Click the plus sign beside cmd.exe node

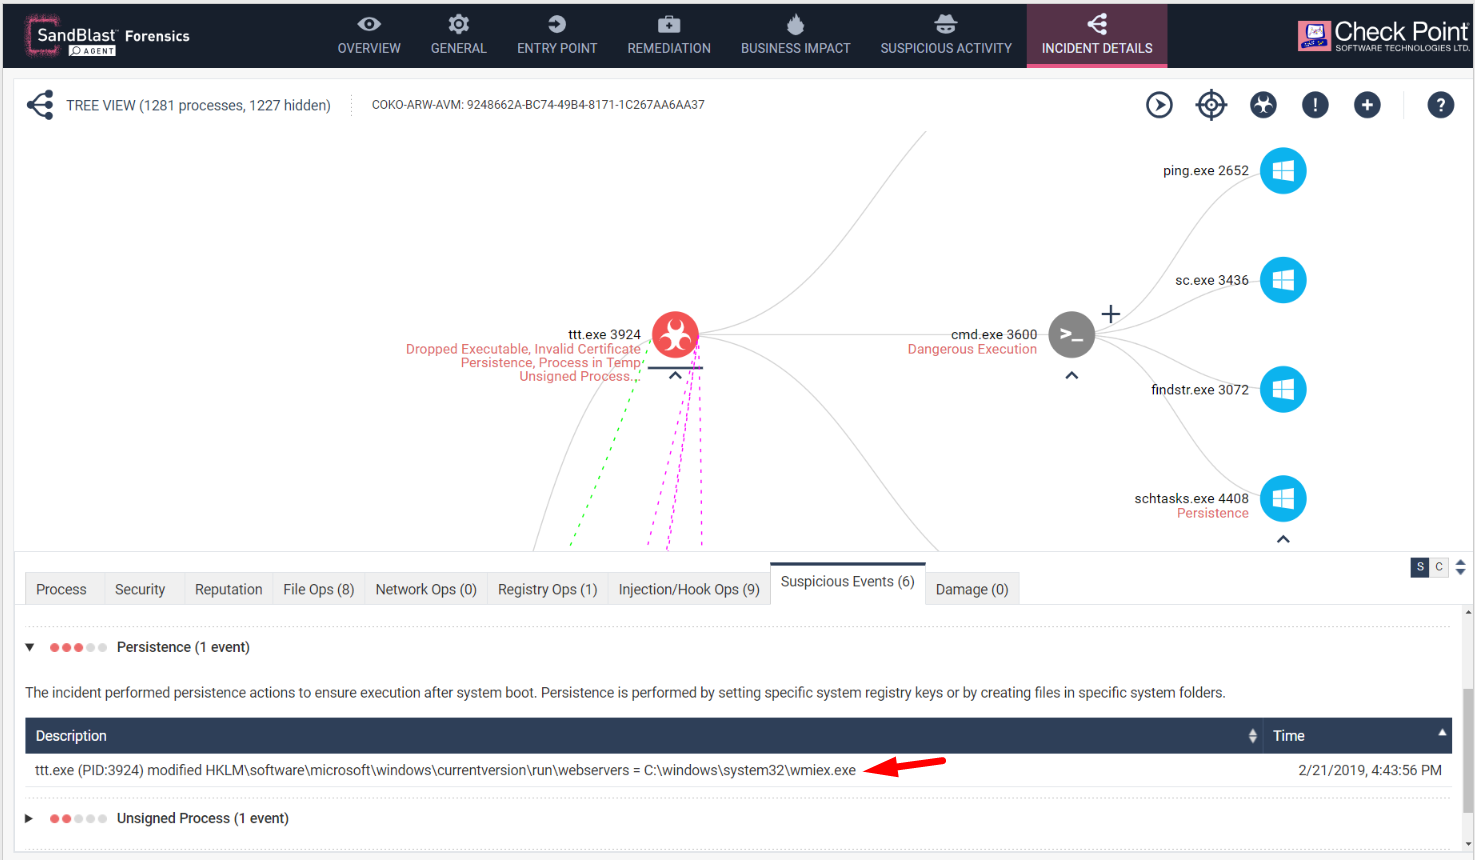pyautogui.click(x=1110, y=314)
